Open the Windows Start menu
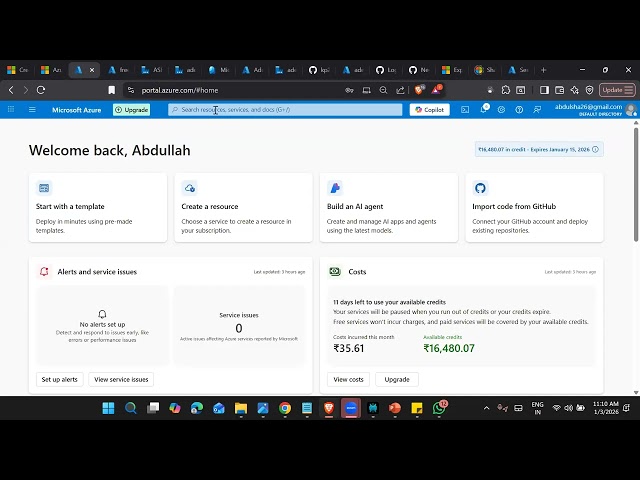 click(109, 408)
